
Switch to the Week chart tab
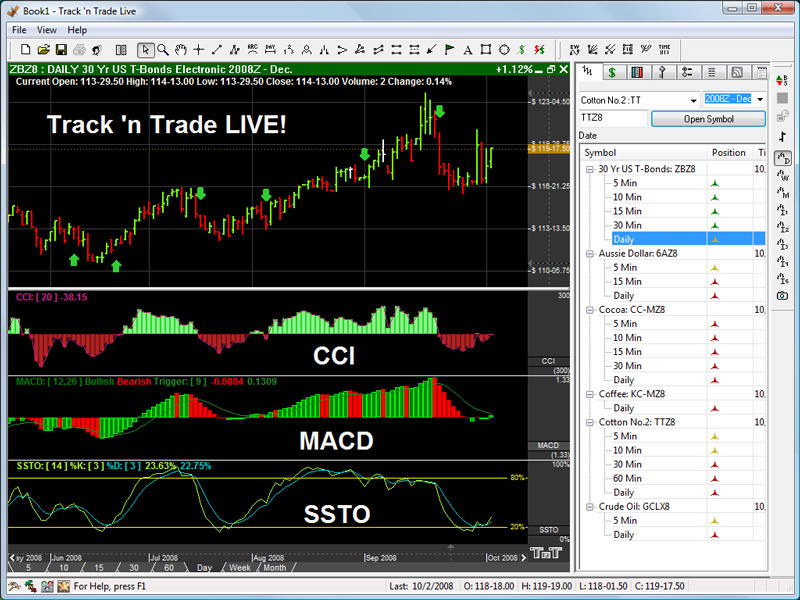point(239,567)
